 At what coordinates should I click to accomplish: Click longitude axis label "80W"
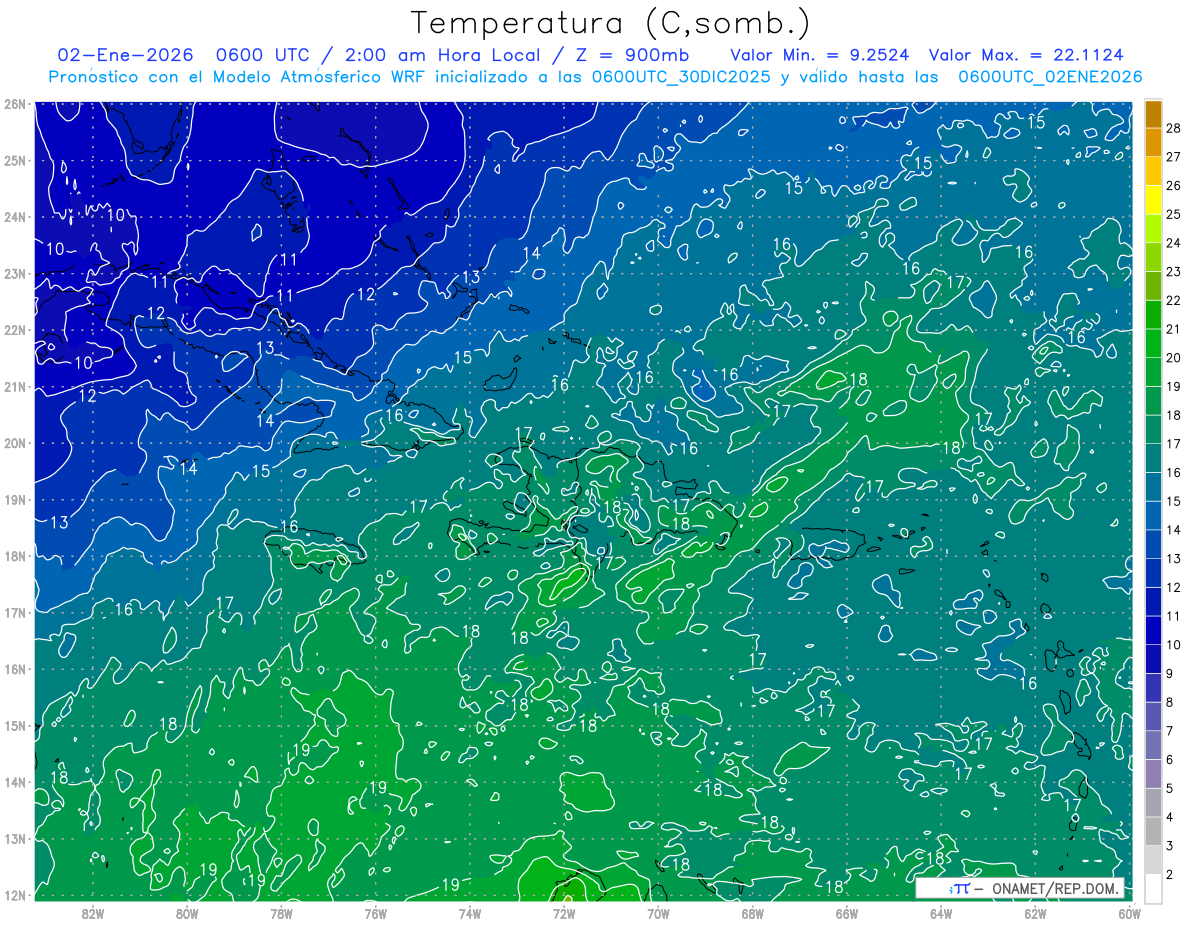coord(187,913)
